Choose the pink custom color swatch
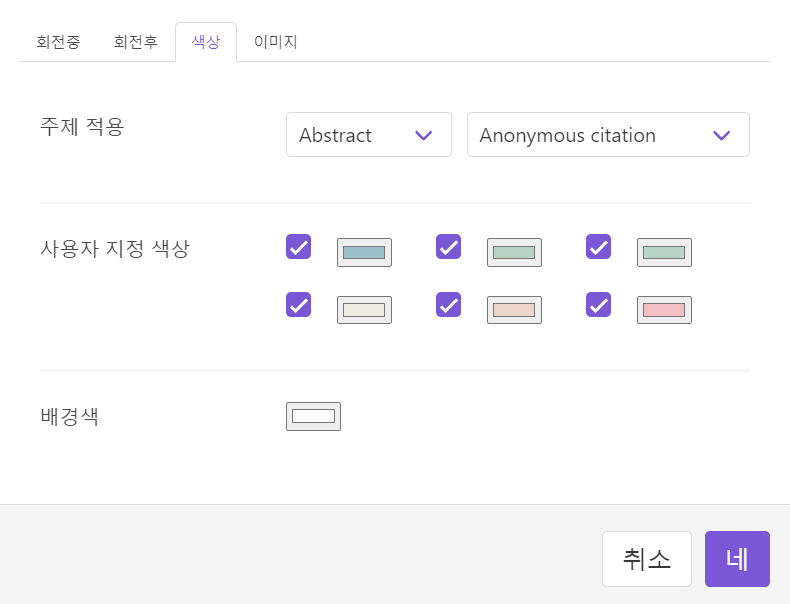Viewport: 790px width, 604px height. point(665,310)
